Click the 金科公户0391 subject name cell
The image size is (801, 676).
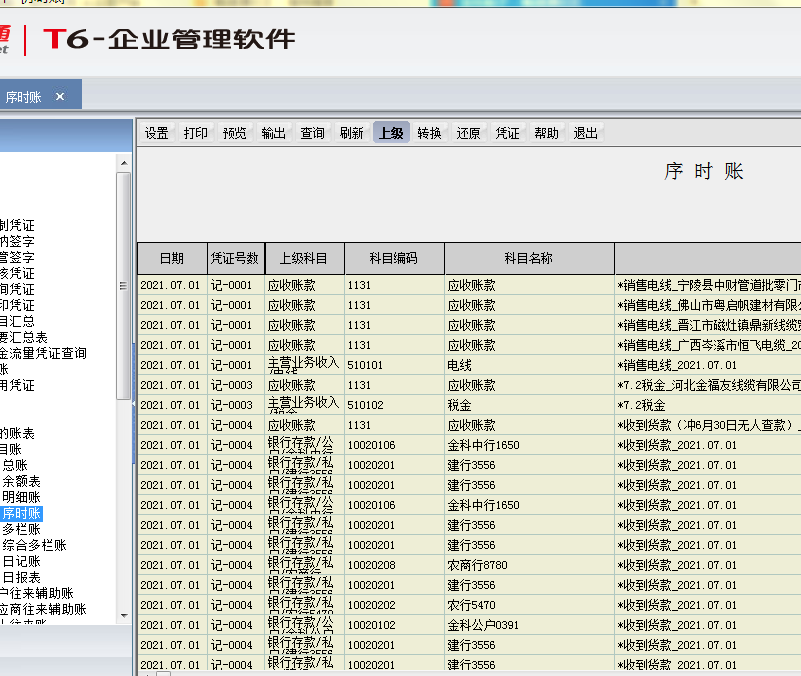tap(529, 625)
